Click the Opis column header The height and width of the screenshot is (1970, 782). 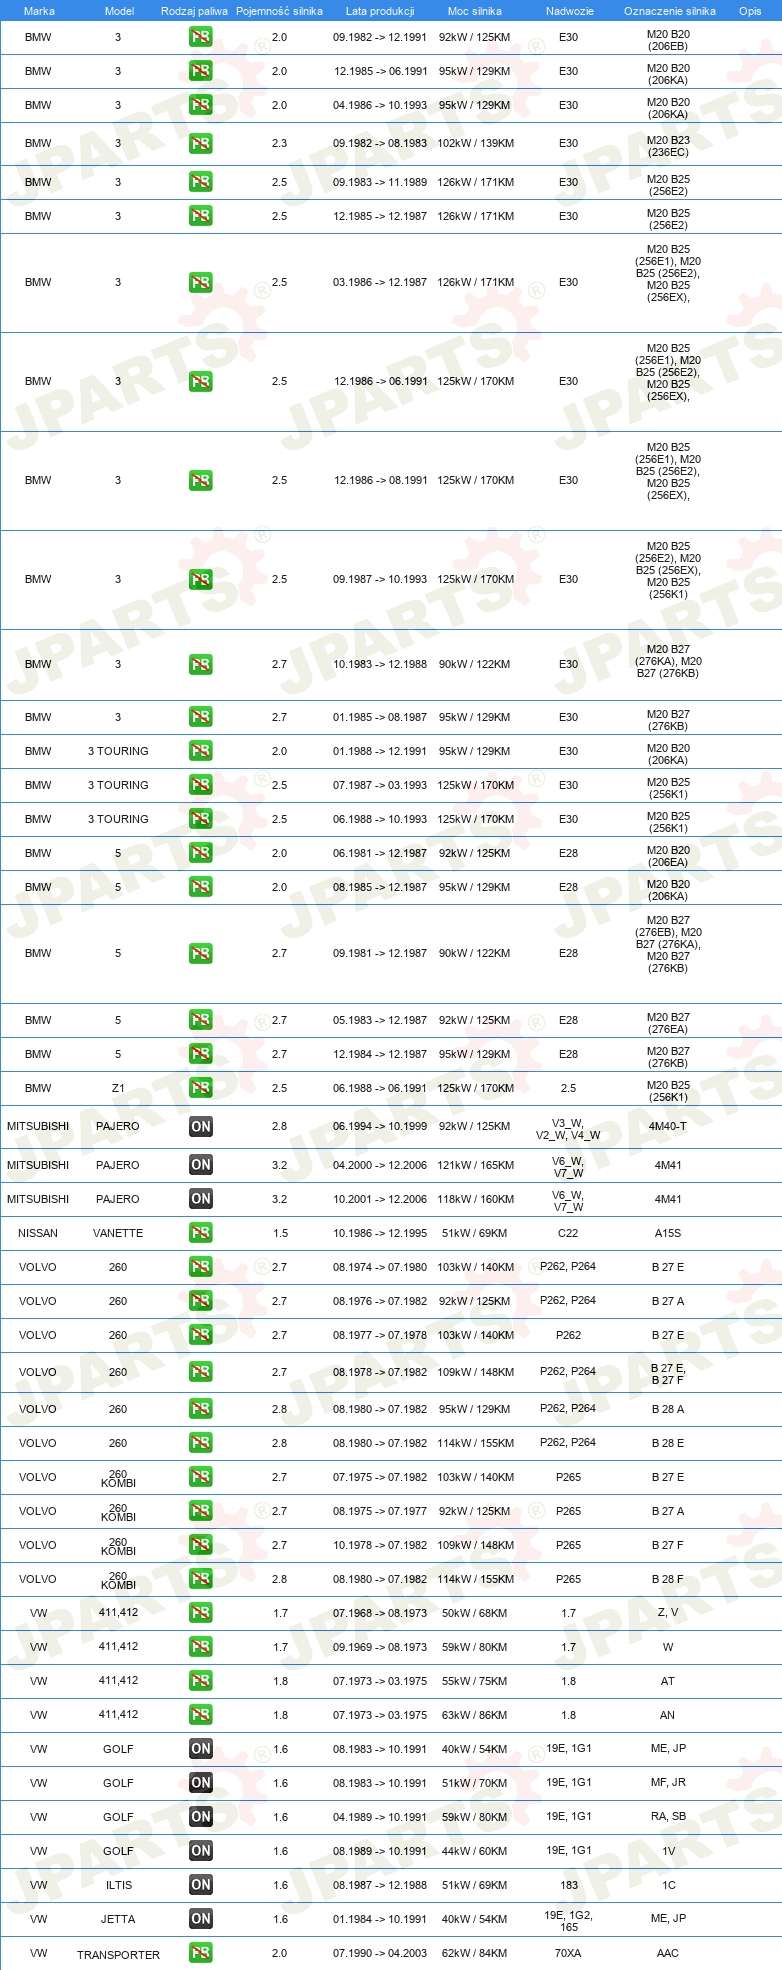coord(750,11)
